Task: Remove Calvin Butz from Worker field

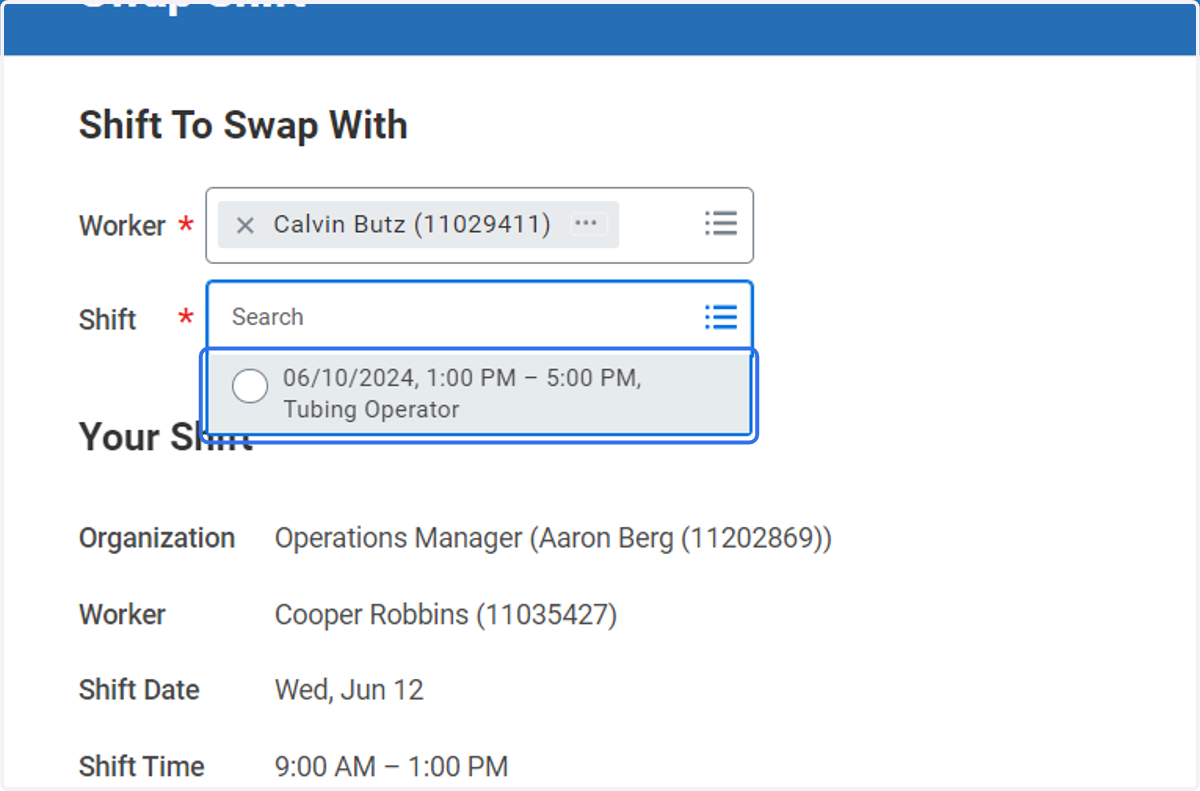Action: 245,225
